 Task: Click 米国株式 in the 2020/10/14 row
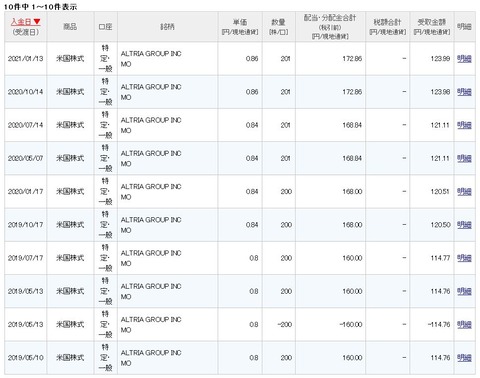point(70,92)
